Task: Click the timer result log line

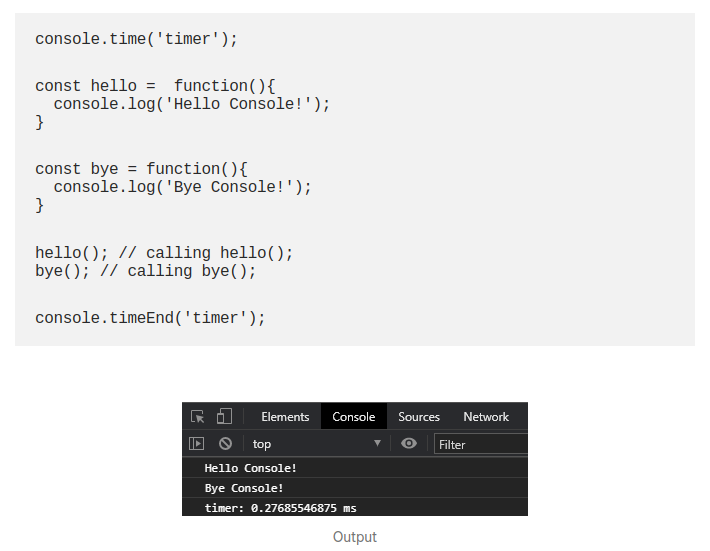Action: tap(280, 508)
